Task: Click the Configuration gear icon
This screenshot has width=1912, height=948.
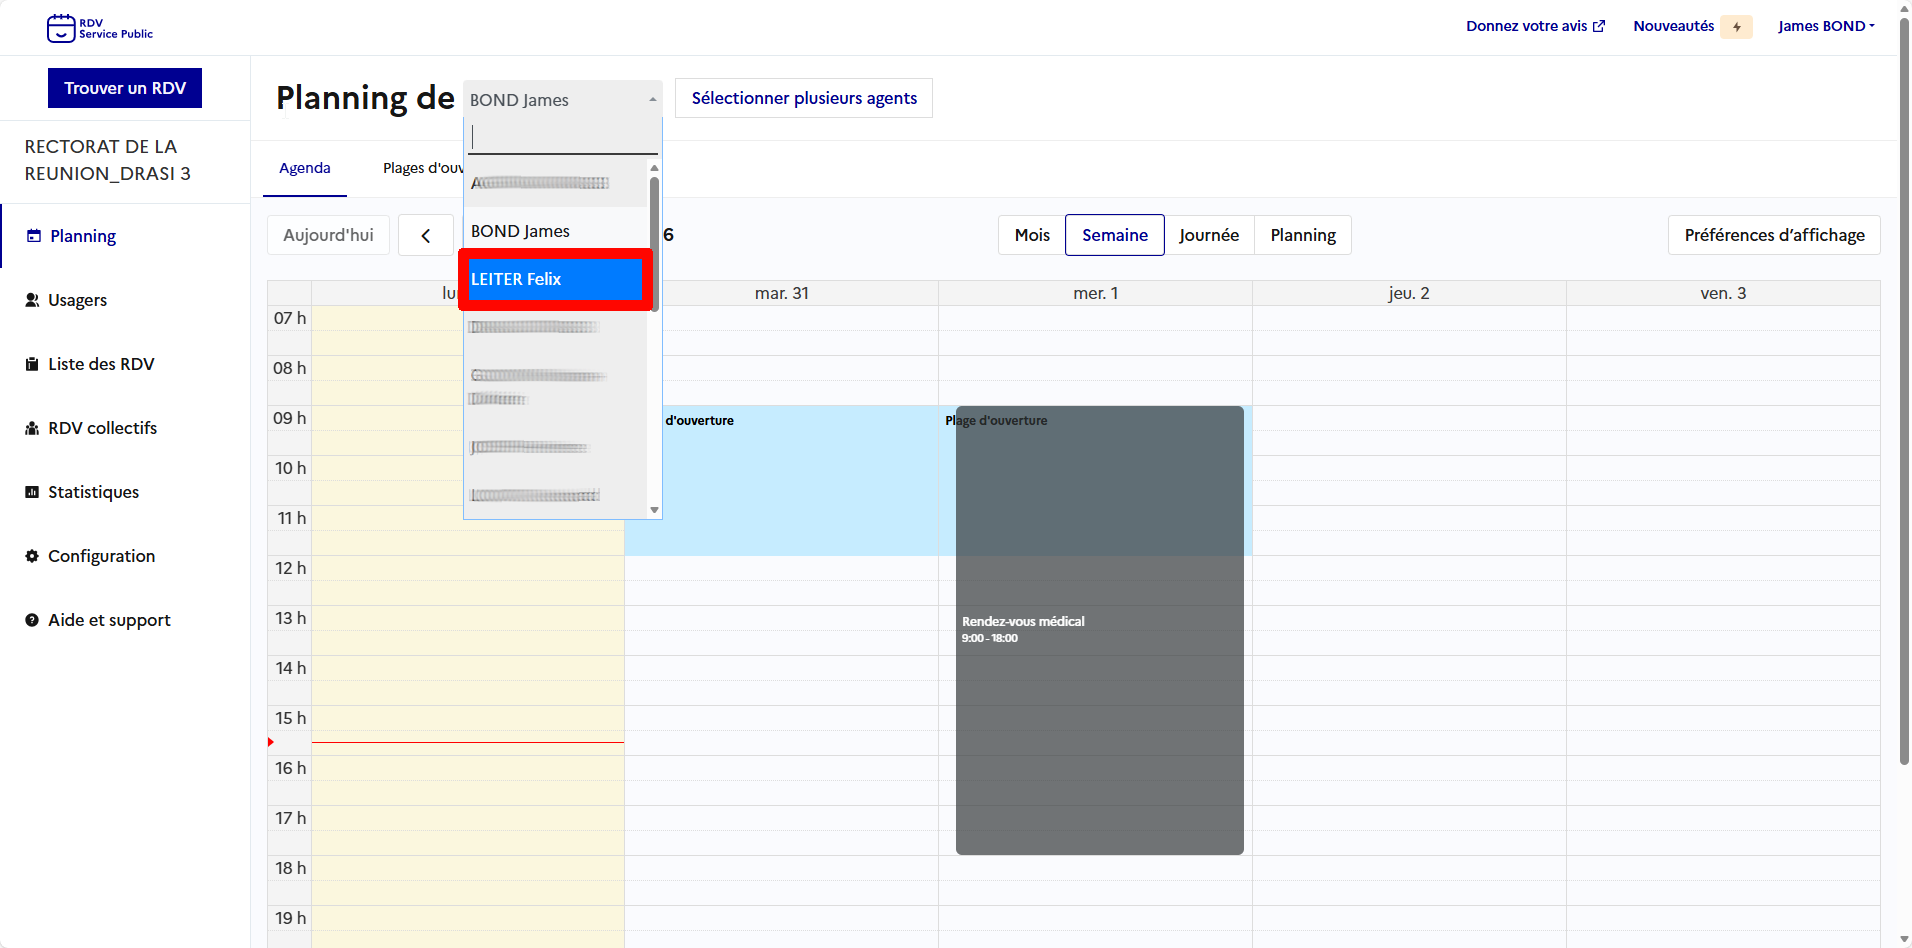Action: coord(32,556)
